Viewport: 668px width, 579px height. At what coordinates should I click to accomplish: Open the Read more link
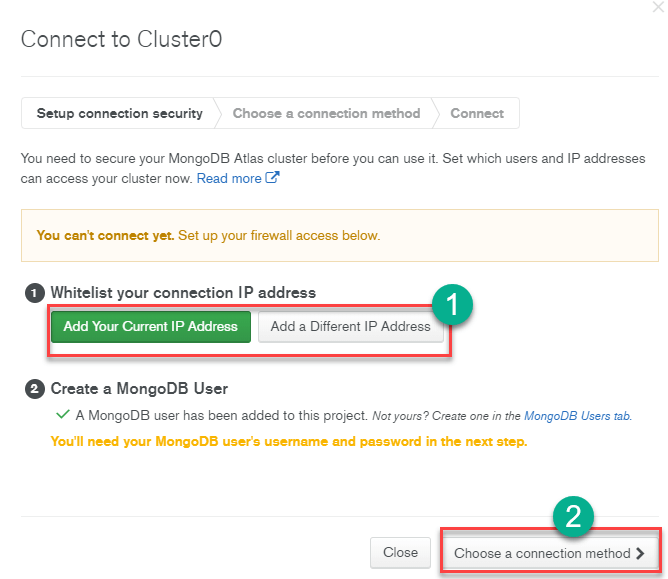[229, 179]
